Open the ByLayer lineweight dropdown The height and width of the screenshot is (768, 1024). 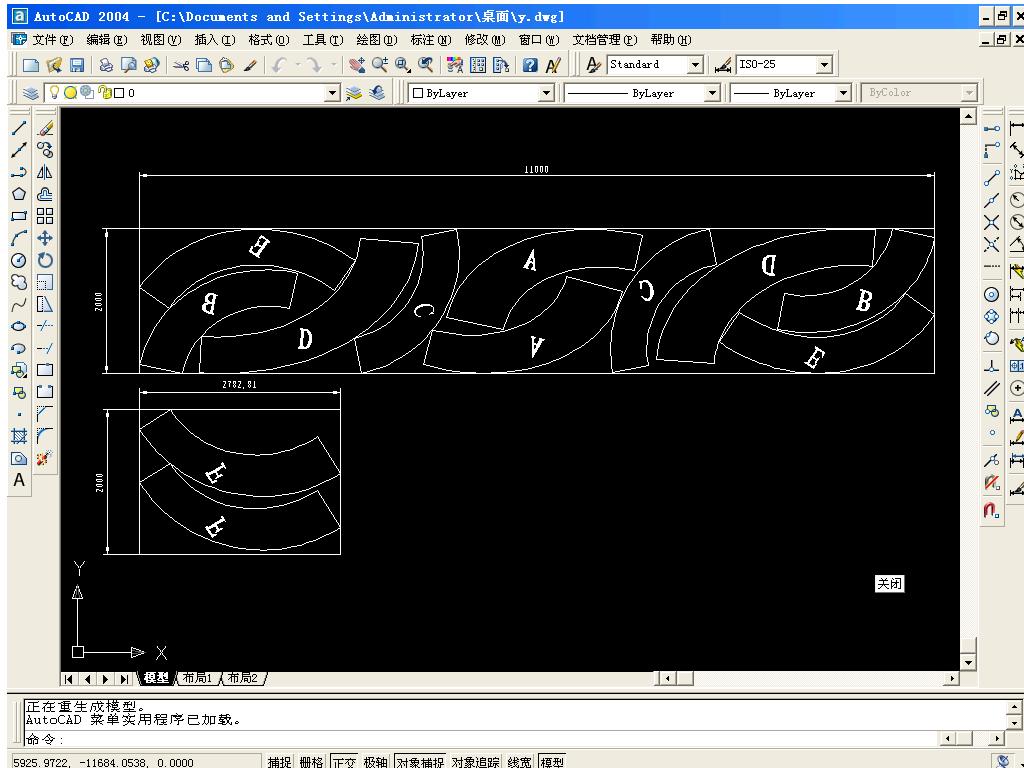click(843, 93)
